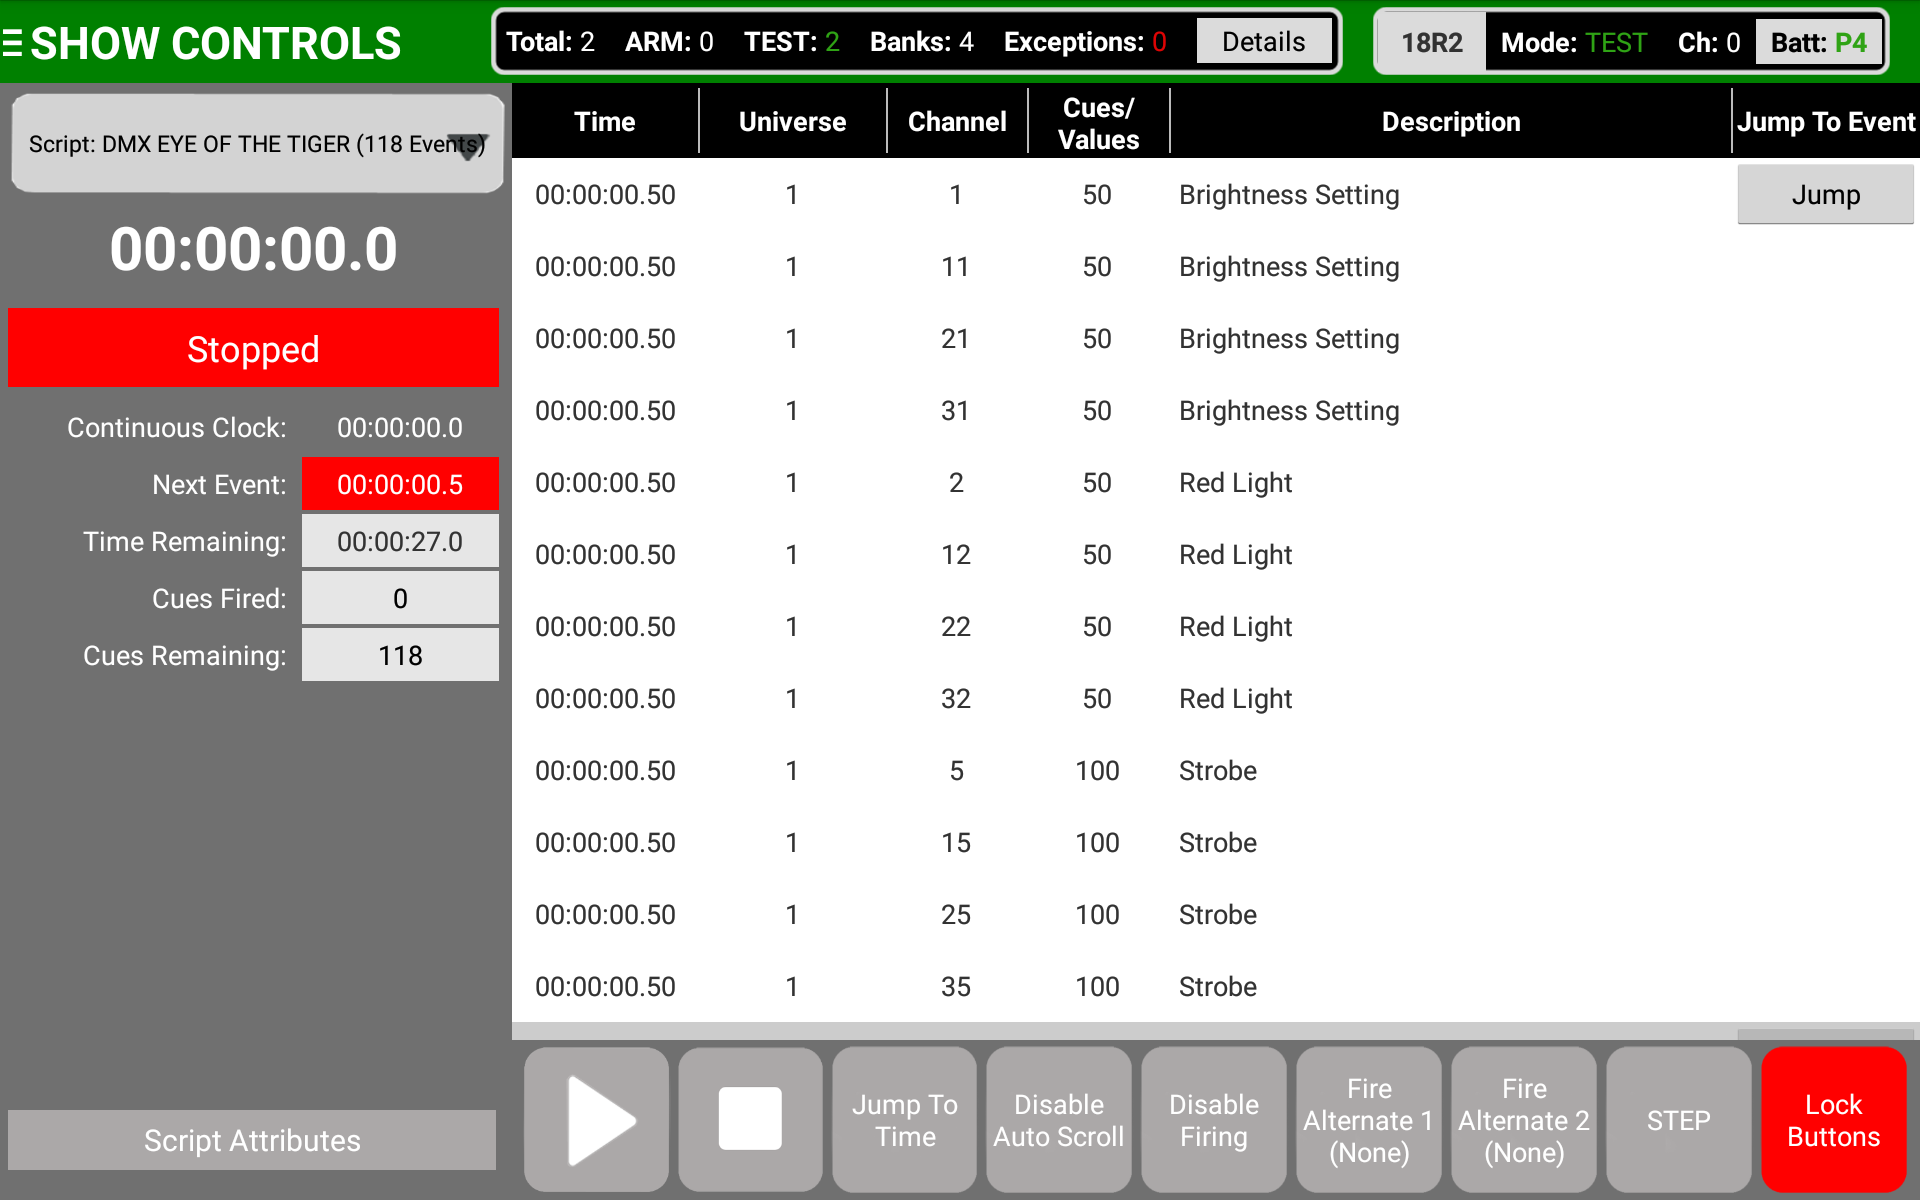
Task: Click the Cues/Values column header
Action: 1098,123
